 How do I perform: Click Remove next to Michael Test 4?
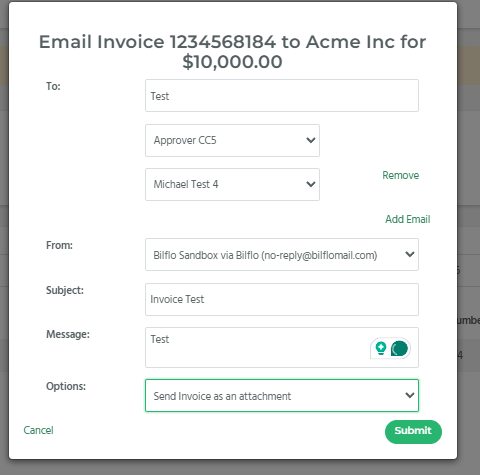click(x=400, y=175)
